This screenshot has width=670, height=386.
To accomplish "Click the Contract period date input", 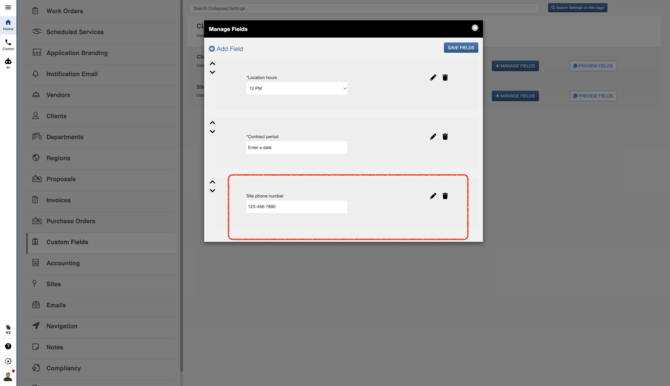I will (297, 147).
